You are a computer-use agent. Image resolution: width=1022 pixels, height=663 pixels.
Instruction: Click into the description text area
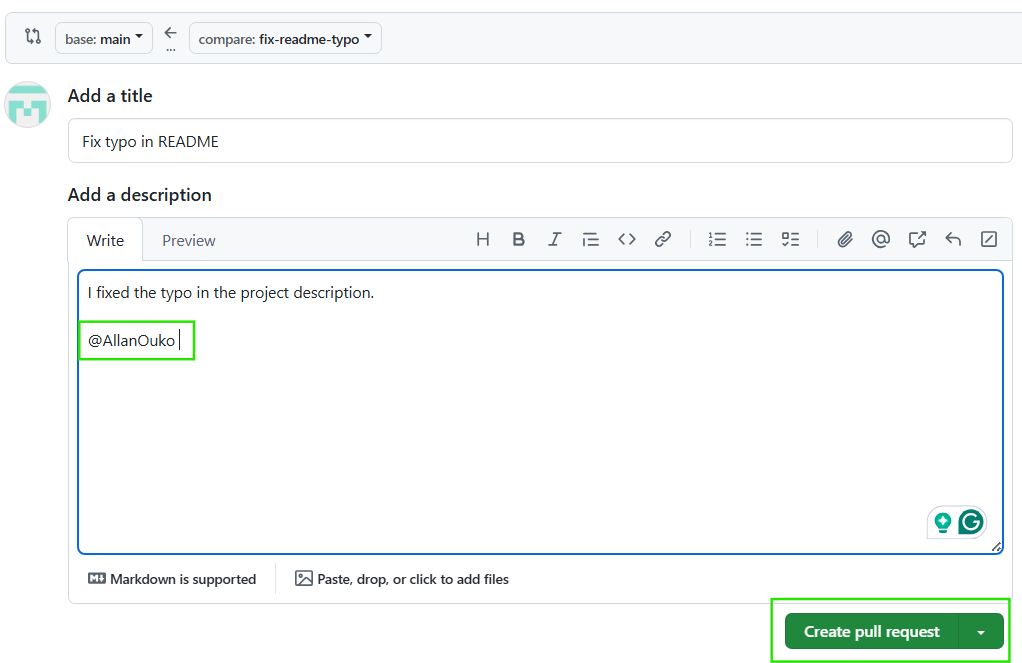540,412
